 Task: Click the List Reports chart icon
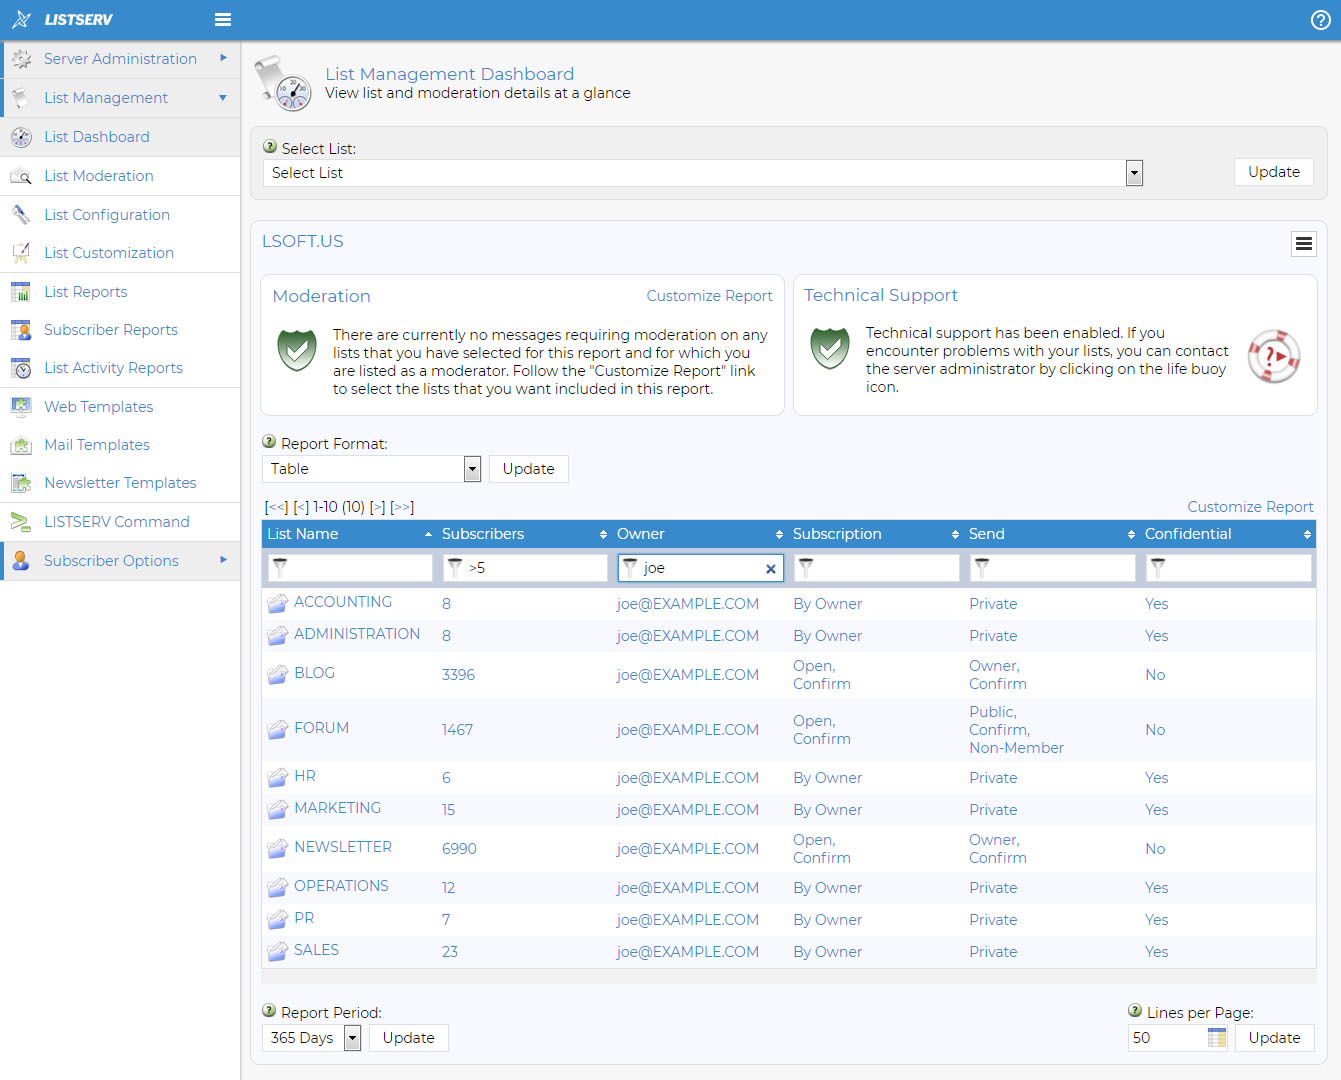point(21,292)
